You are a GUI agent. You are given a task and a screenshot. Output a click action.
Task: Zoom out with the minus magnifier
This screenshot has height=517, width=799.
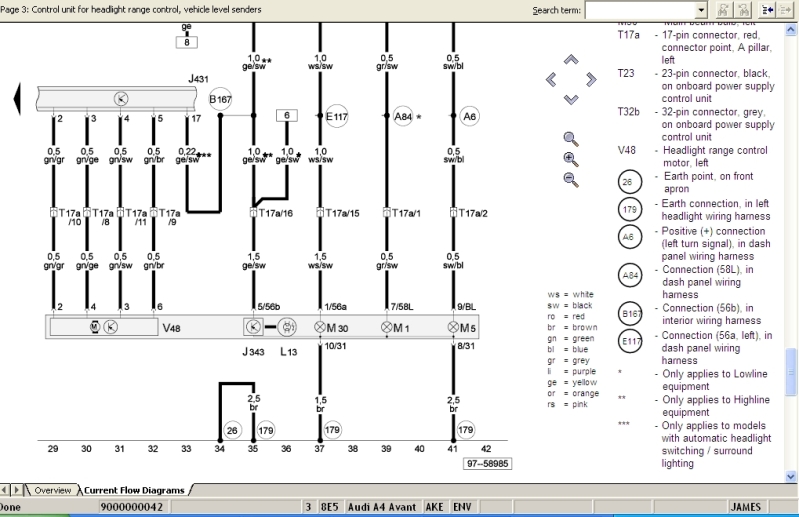pyautogui.click(x=571, y=178)
